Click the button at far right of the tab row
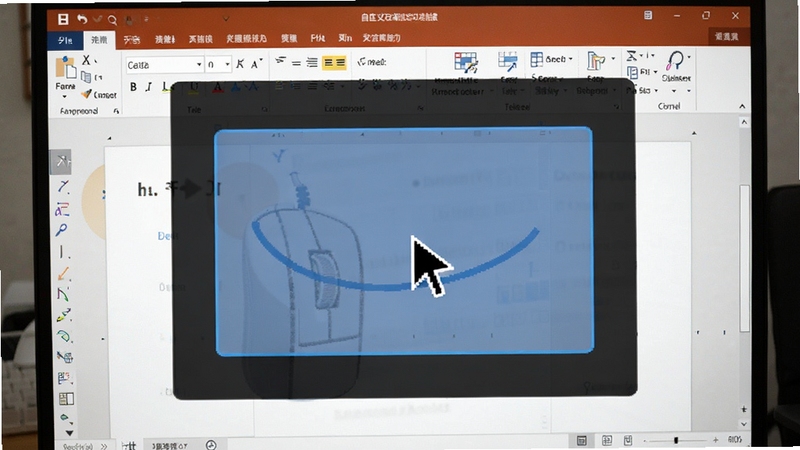Image resolution: width=800 pixels, height=450 pixels. (x=727, y=36)
